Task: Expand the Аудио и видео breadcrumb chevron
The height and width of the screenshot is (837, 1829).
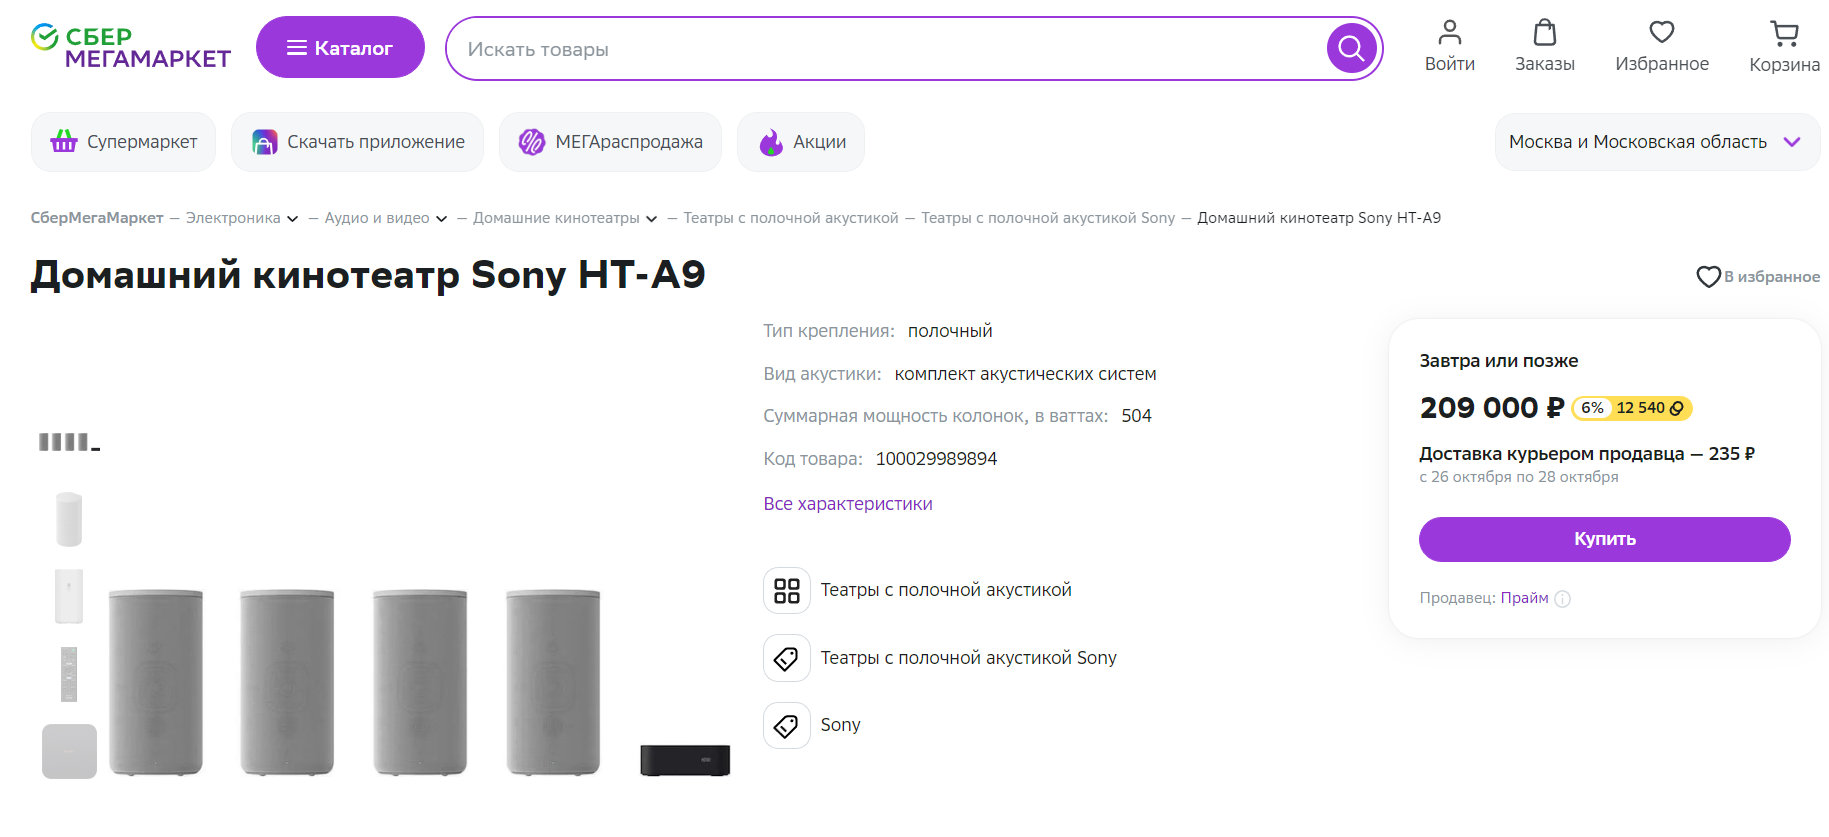Action: point(441,219)
